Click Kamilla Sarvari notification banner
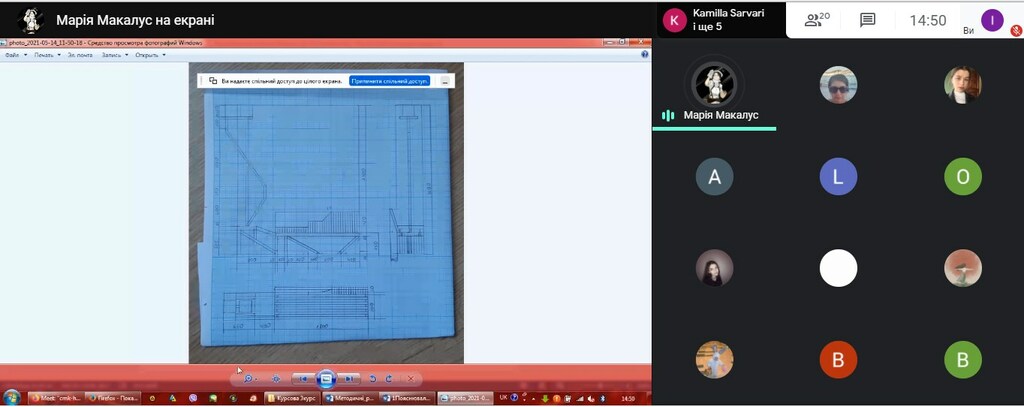 point(722,20)
